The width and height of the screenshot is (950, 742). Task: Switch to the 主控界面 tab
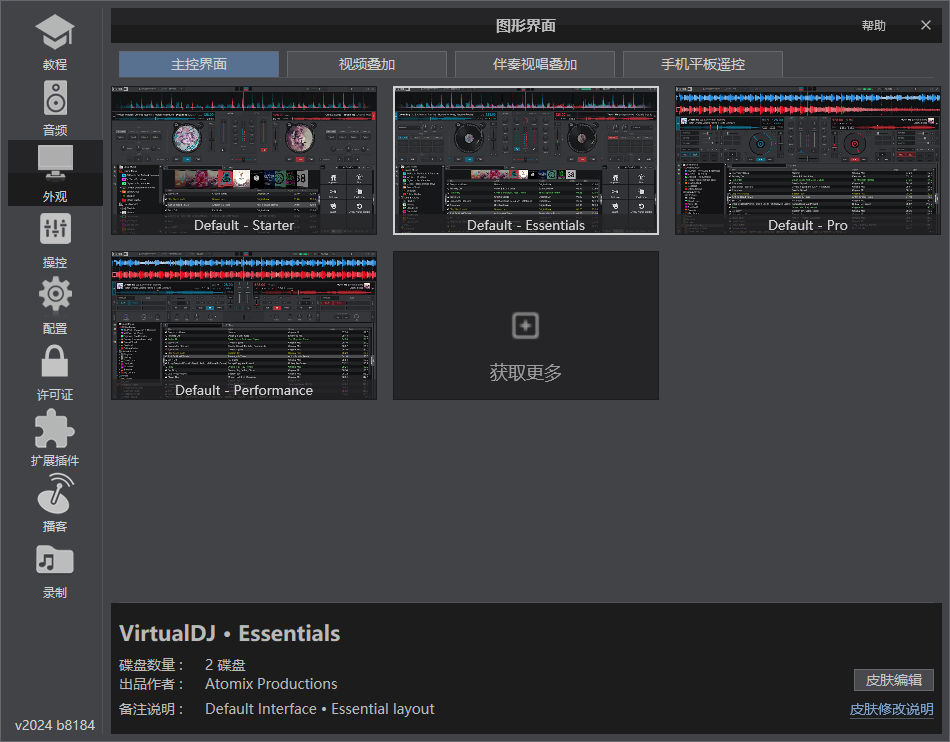point(199,64)
